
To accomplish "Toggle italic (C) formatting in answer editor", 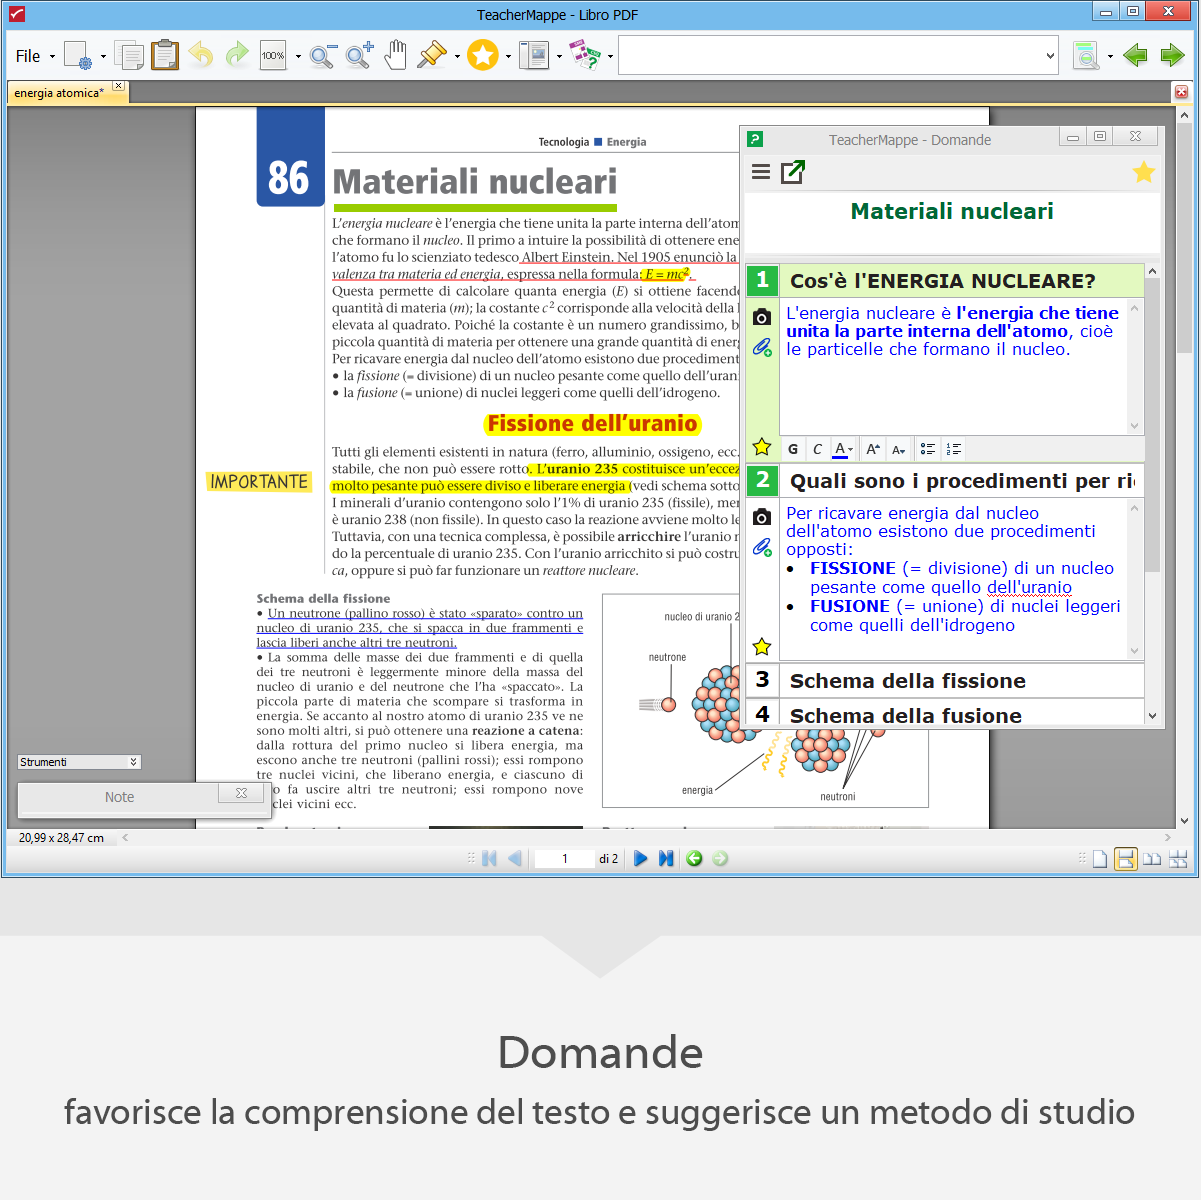I will 817,449.
